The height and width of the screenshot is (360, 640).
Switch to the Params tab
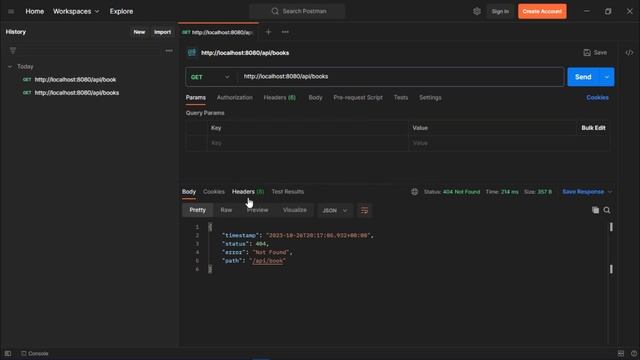(196, 98)
